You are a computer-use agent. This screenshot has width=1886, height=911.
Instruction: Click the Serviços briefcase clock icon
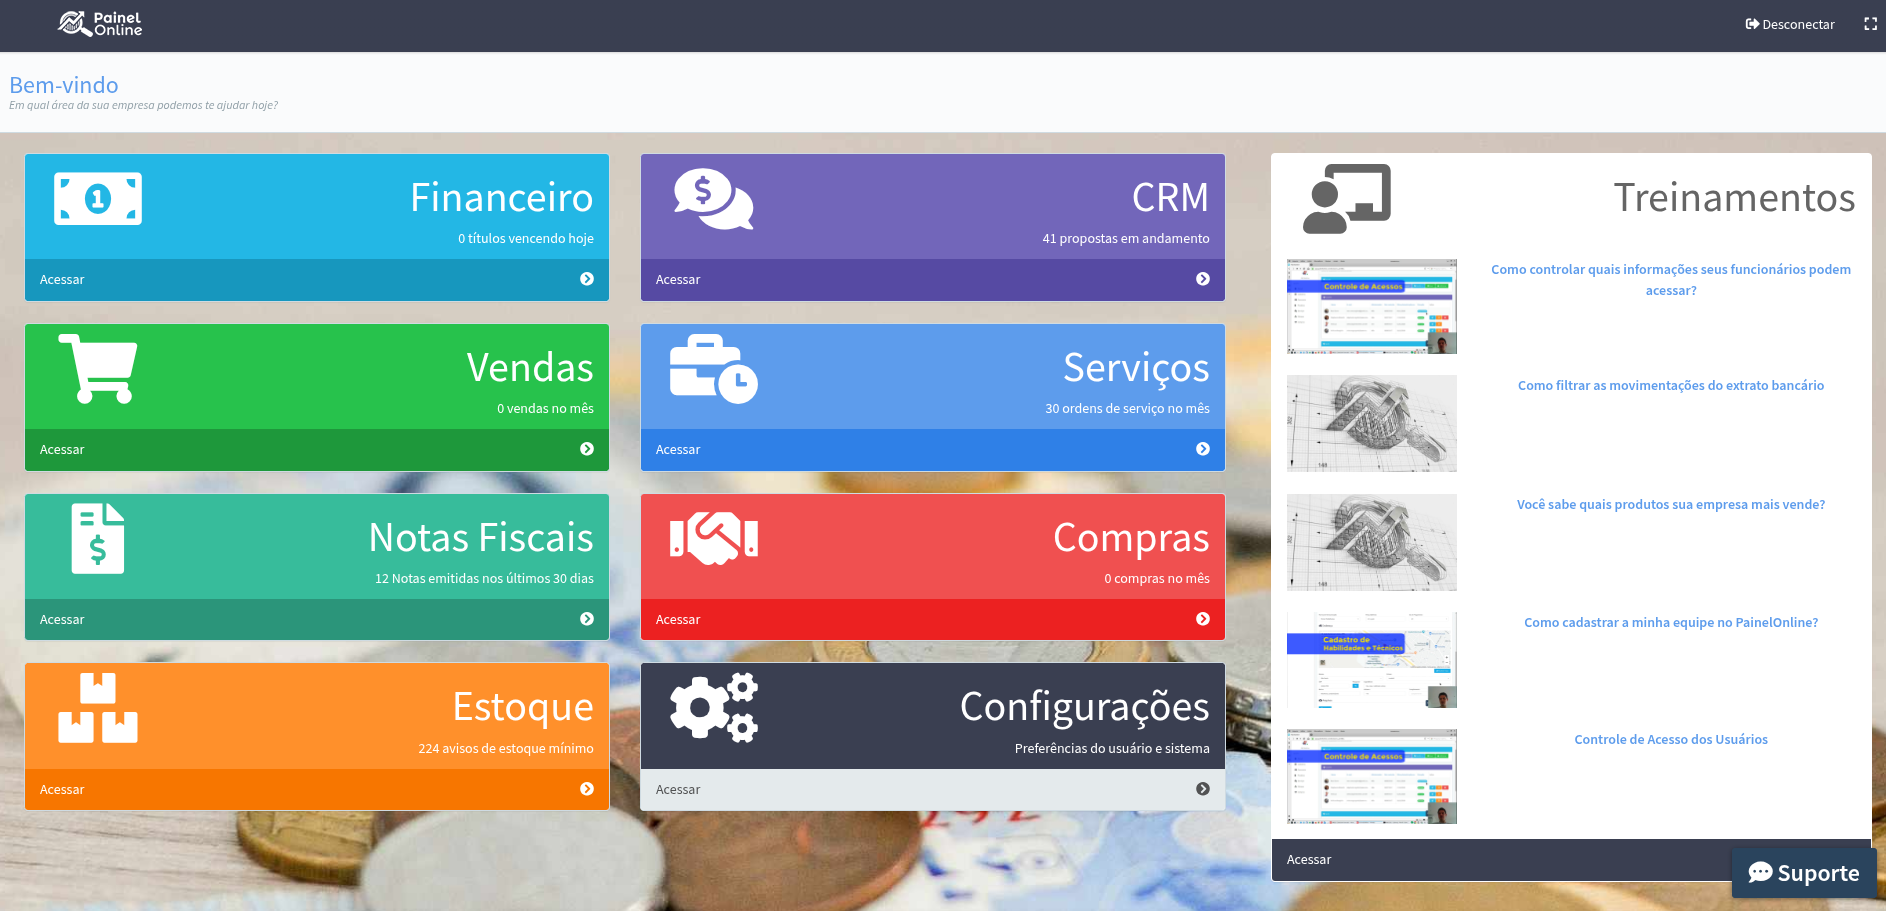pyautogui.click(x=713, y=369)
